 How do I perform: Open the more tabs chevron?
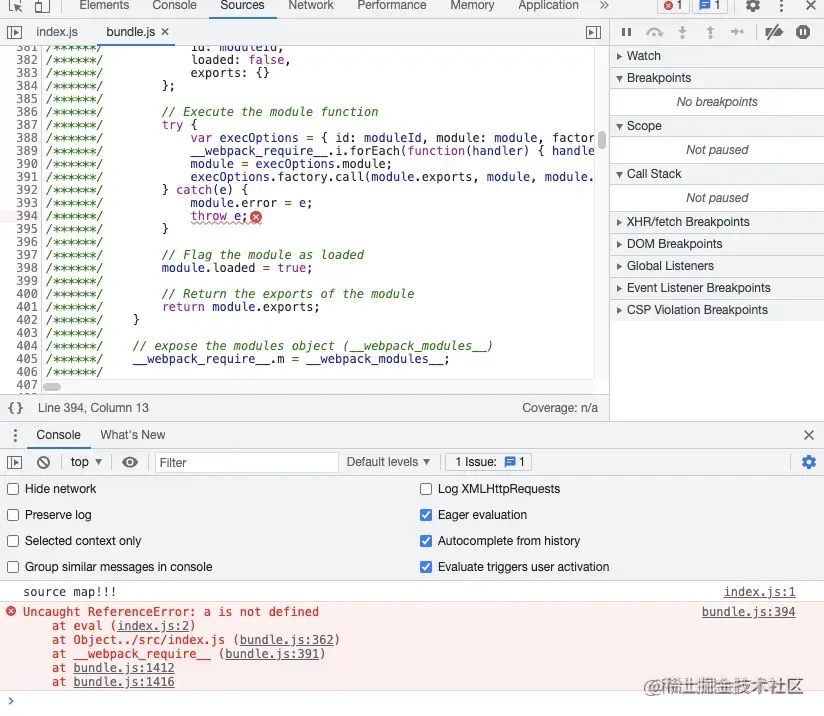[x=604, y=5]
